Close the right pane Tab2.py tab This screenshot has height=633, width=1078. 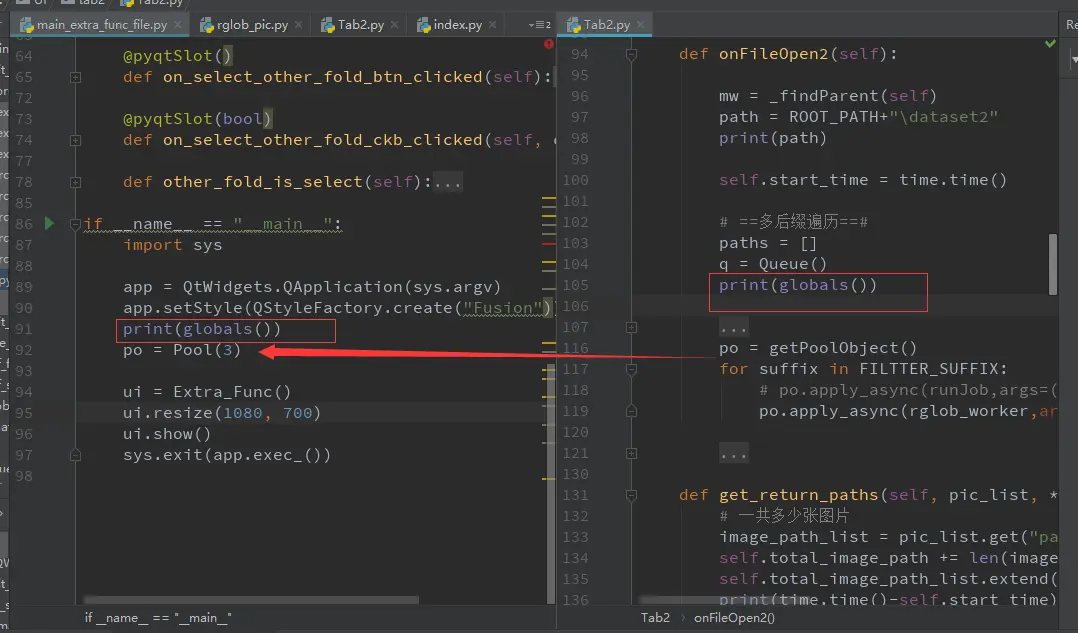[640, 24]
